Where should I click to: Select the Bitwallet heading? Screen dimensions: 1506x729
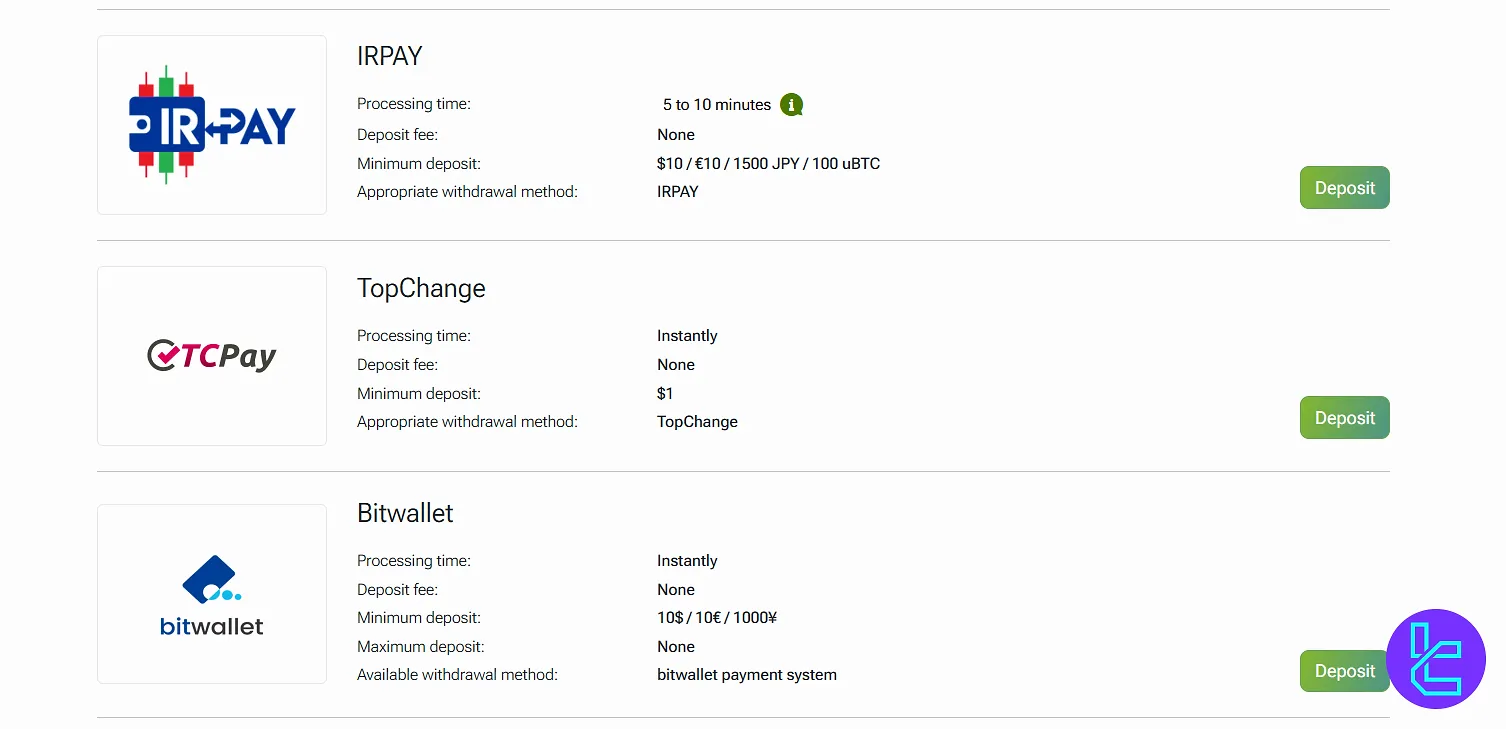(405, 513)
